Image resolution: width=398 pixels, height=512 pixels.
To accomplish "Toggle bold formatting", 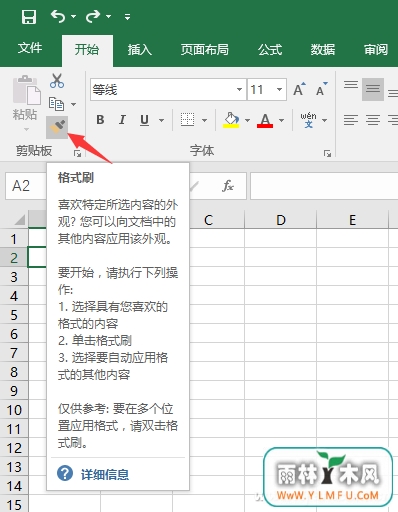I will (100, 120).
